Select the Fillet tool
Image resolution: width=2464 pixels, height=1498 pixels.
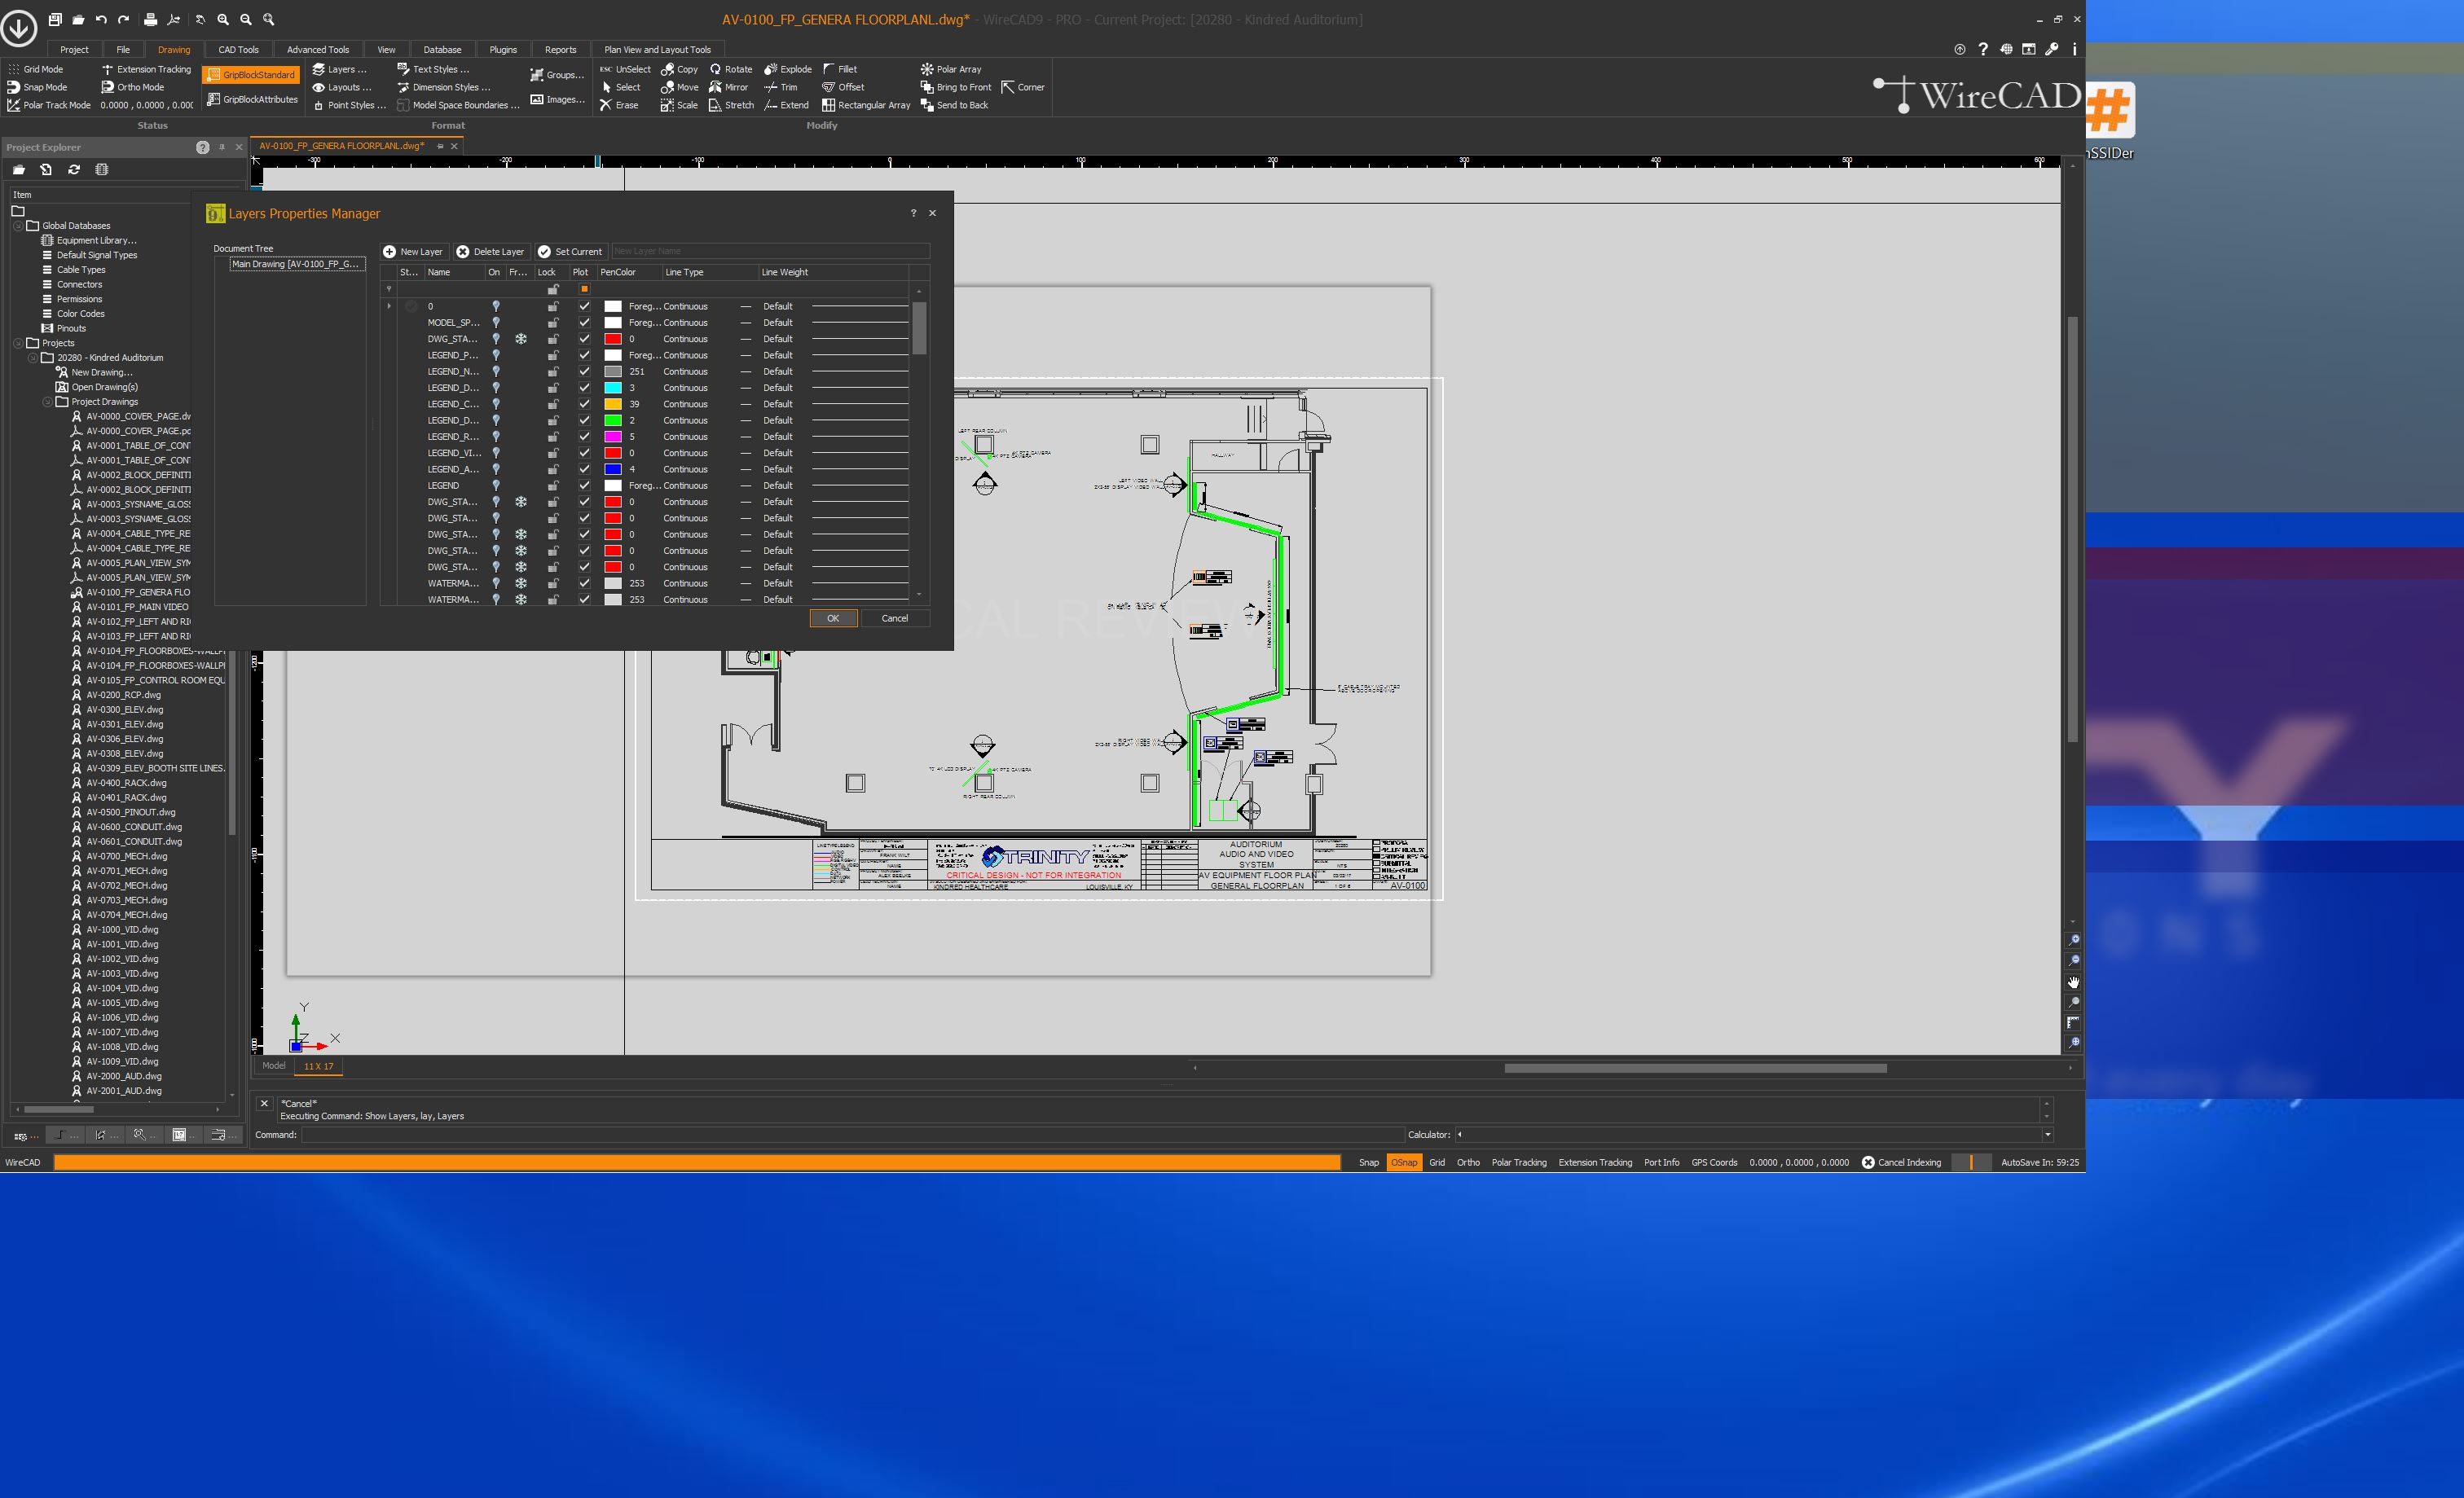pos(839,69)
